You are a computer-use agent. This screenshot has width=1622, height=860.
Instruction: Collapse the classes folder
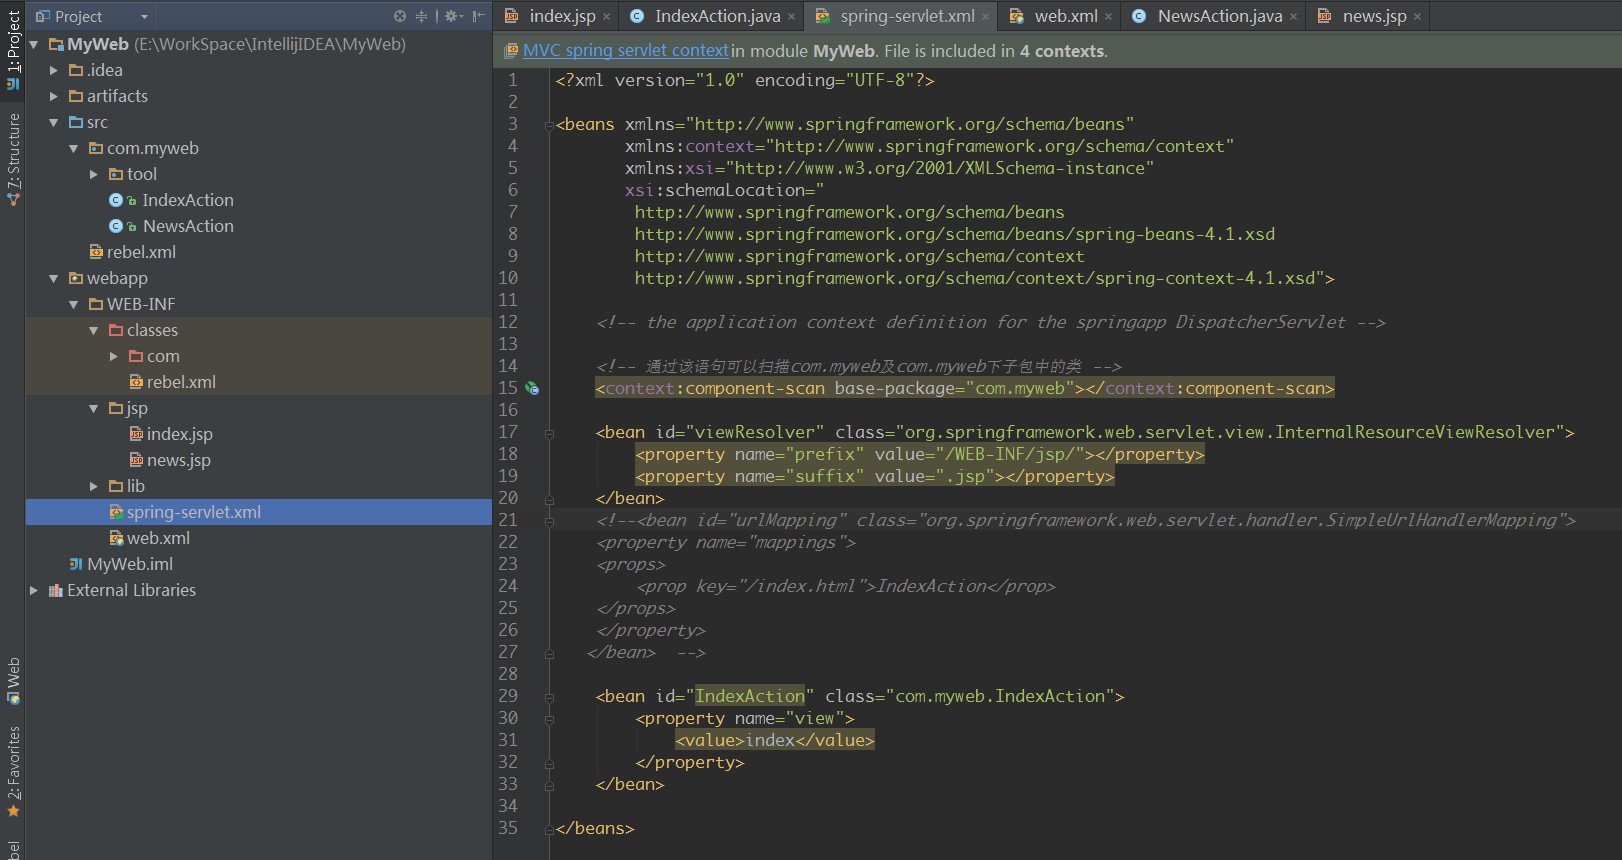tap(94, 330)
